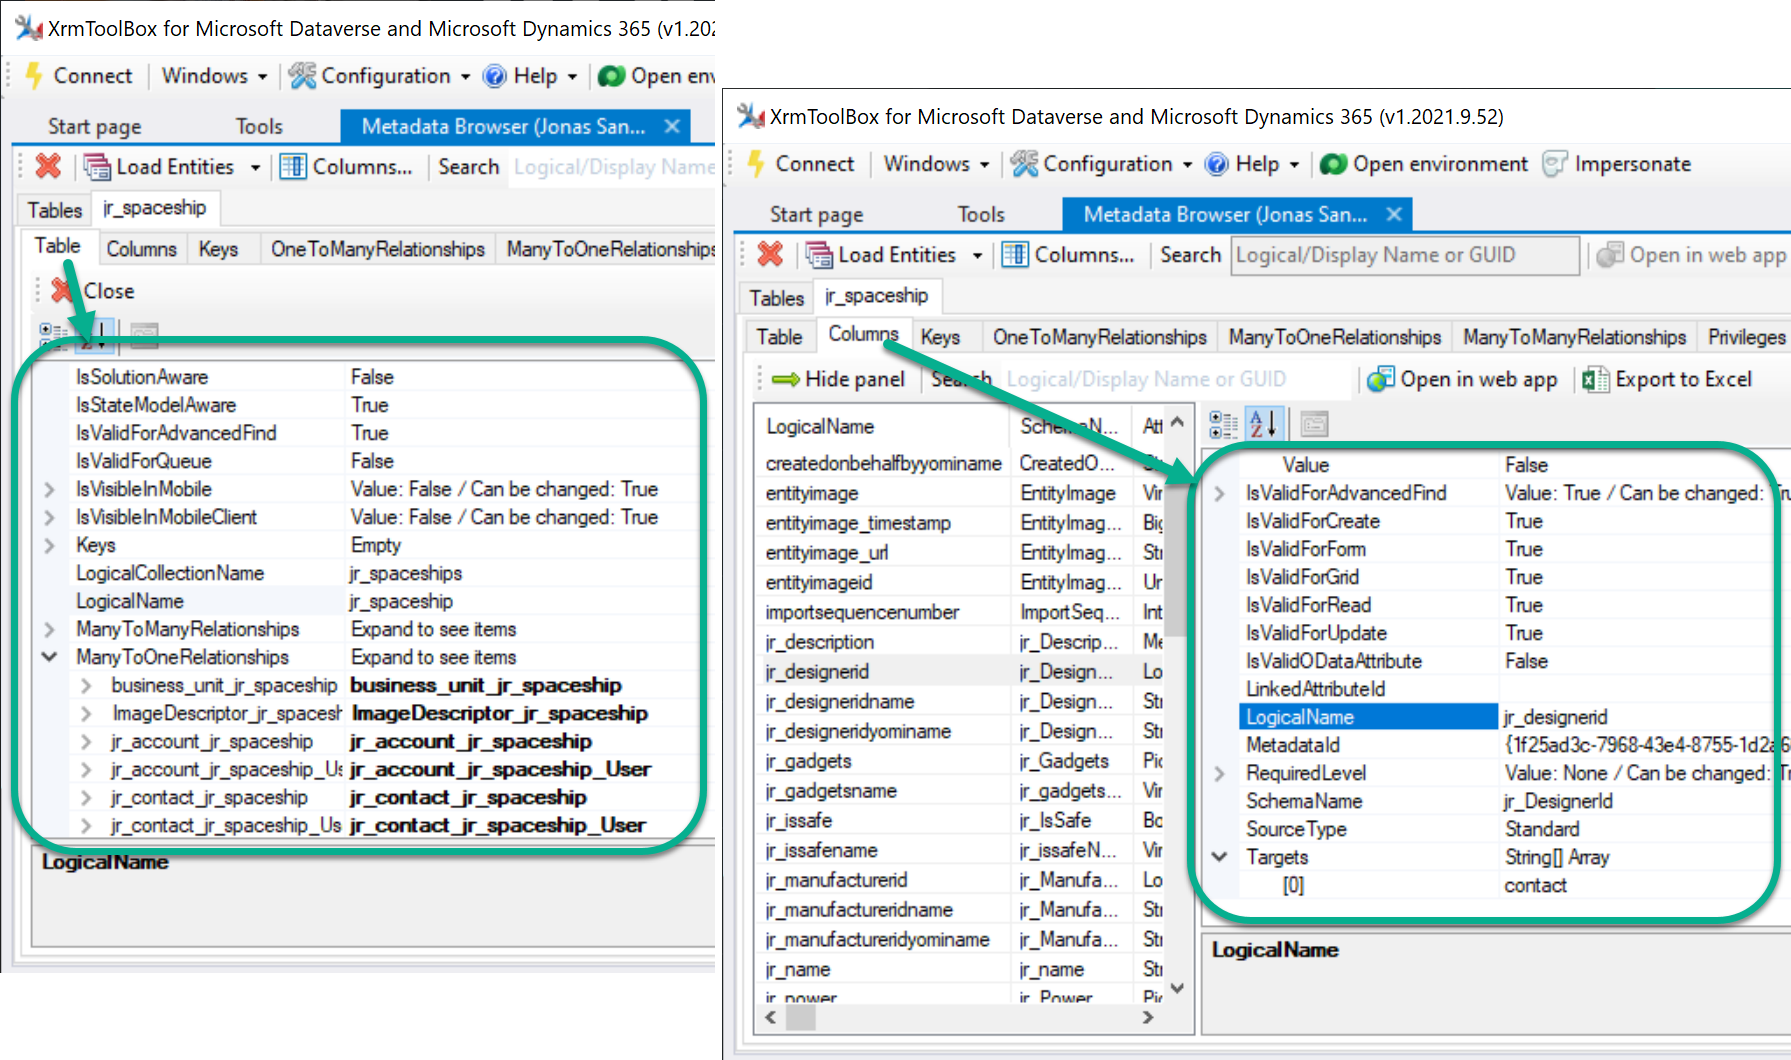The image size is (1791, 1060).
Task: Click Columns... icon in the right window
Action: click(x=1015, y=255)
